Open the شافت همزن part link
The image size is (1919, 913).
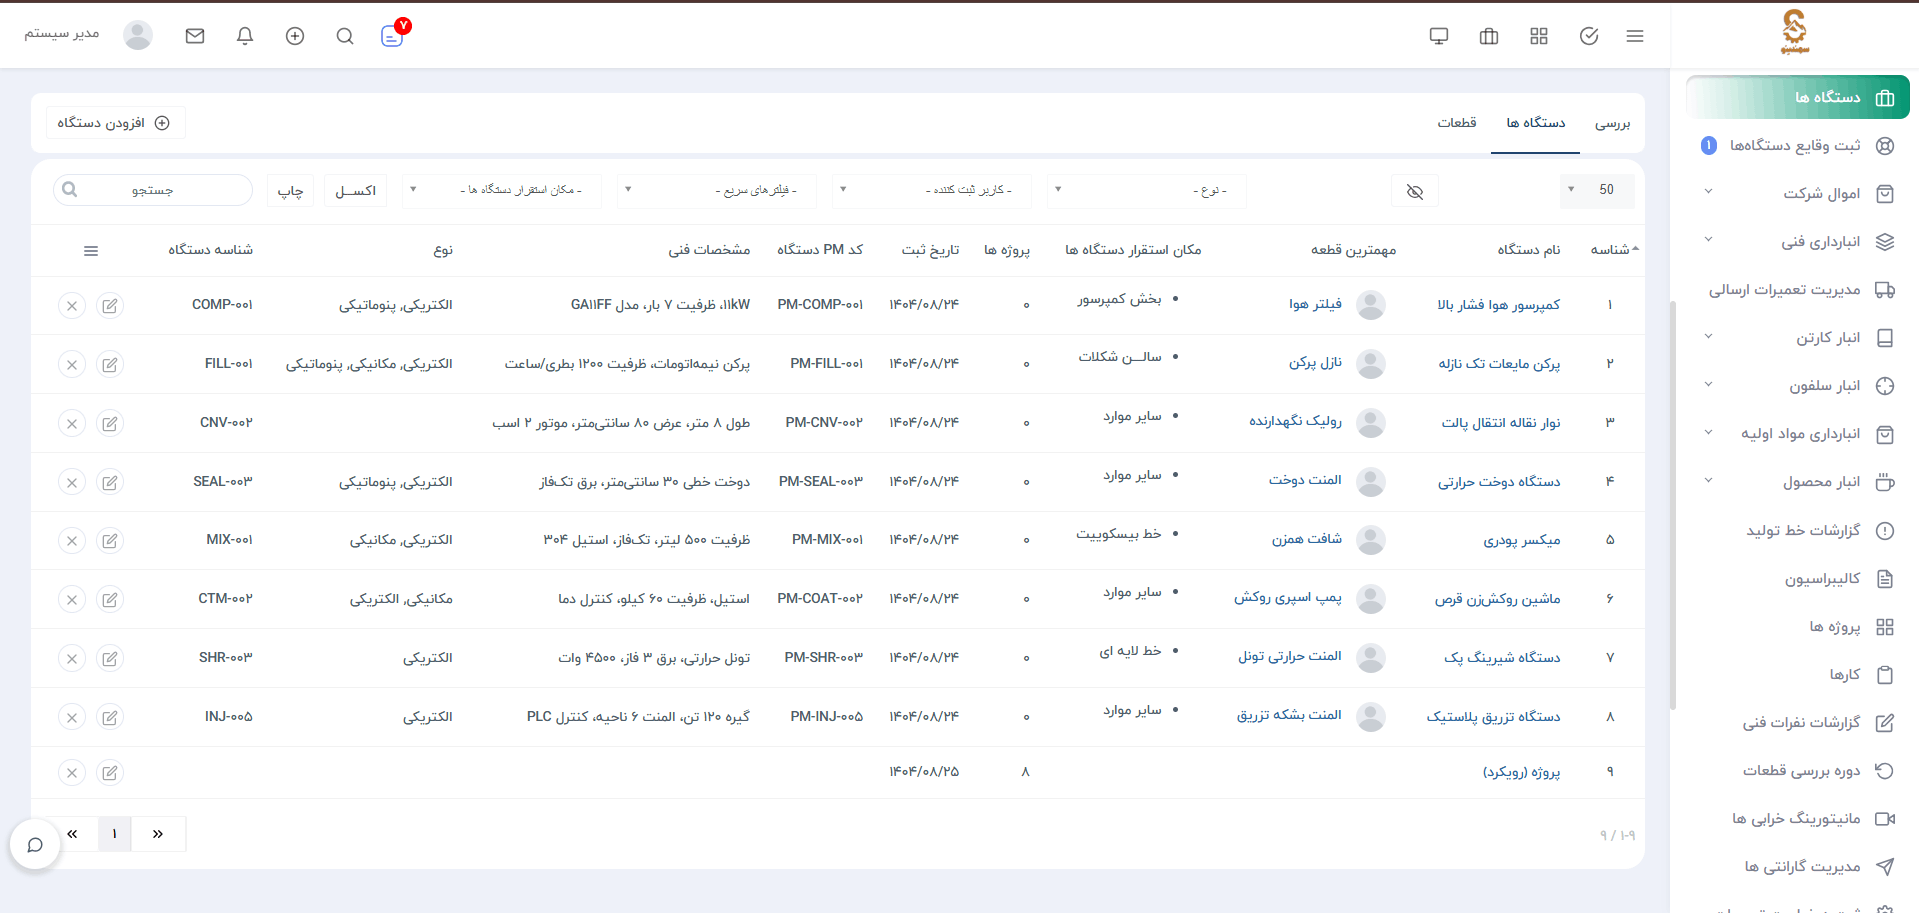point(1306,539)
